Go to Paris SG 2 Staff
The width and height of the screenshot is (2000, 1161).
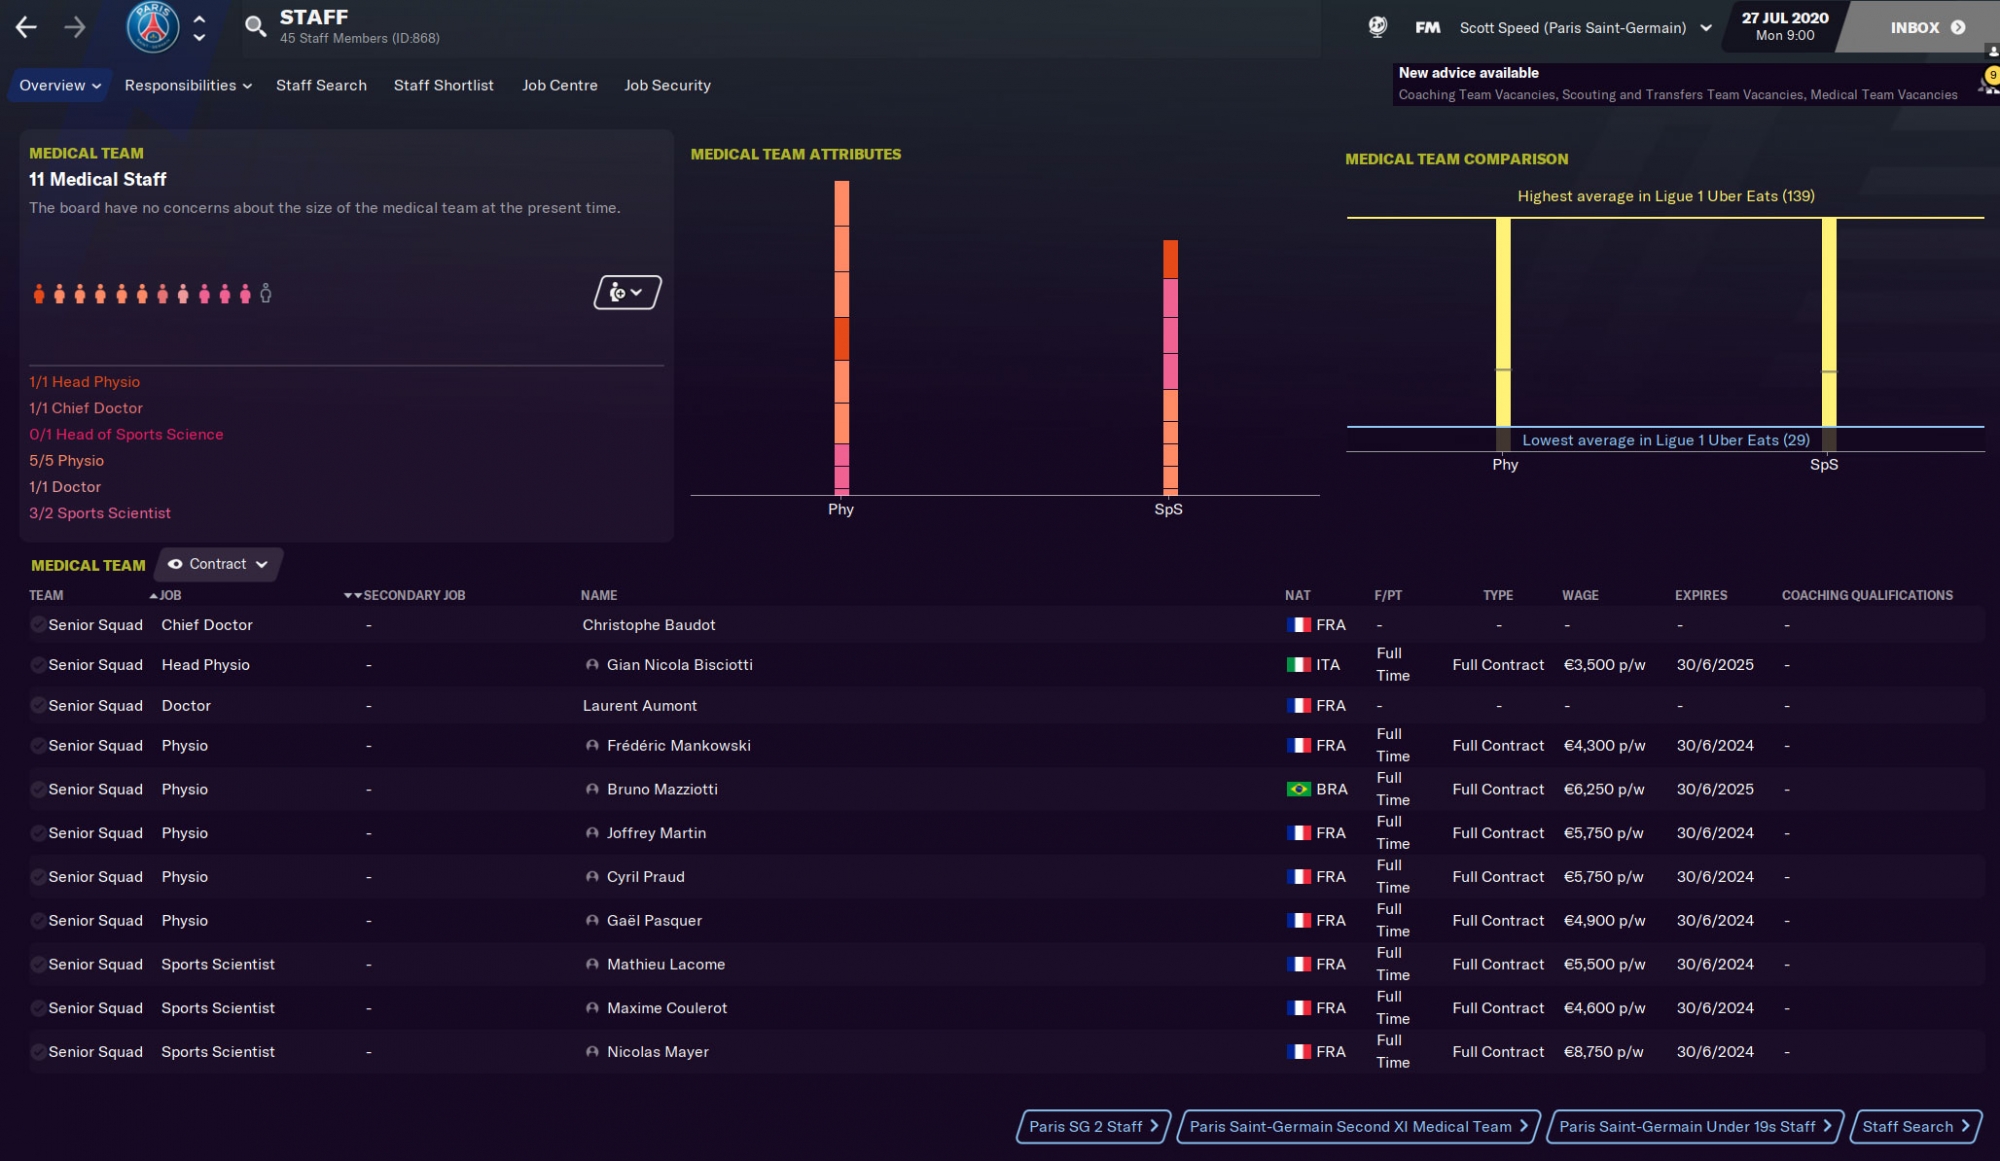1093,1127
